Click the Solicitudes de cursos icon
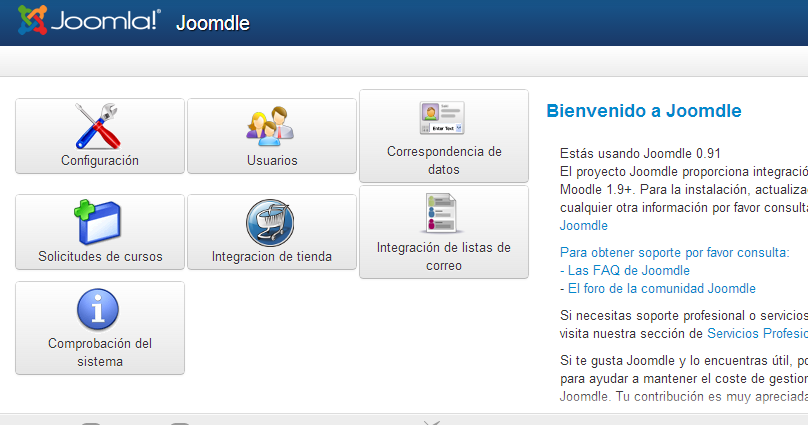 (x=99, y=222)
